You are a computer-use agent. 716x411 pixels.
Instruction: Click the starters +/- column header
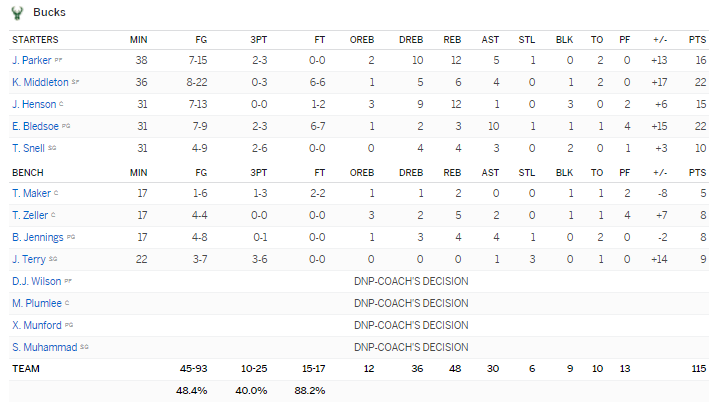pyautogui.click(x=658, y=39)
